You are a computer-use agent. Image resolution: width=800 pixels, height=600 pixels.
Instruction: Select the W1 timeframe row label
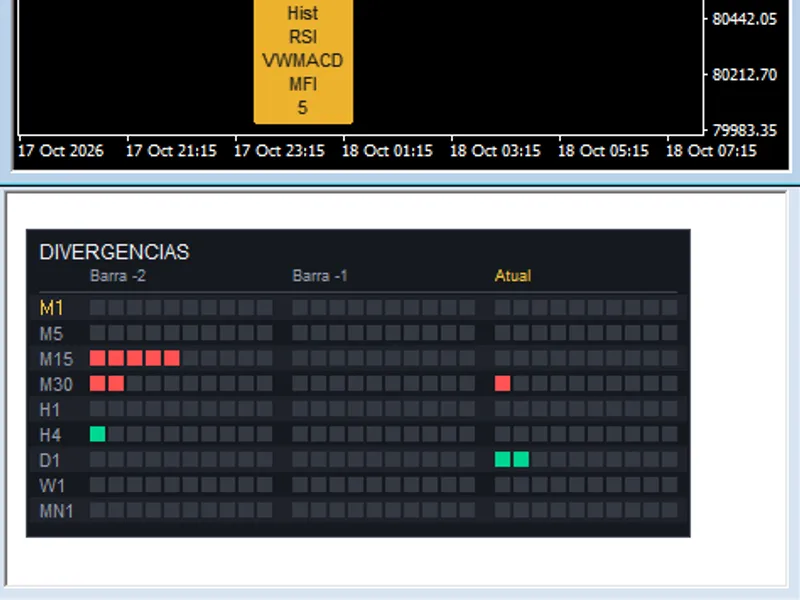pyautogui.click(x=52, y=485)
